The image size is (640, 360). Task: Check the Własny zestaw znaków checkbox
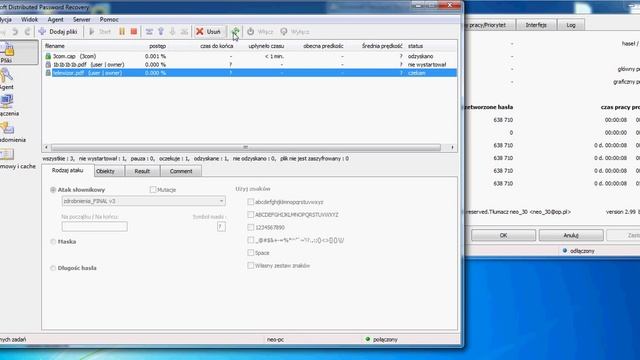[x=251, y=265]
